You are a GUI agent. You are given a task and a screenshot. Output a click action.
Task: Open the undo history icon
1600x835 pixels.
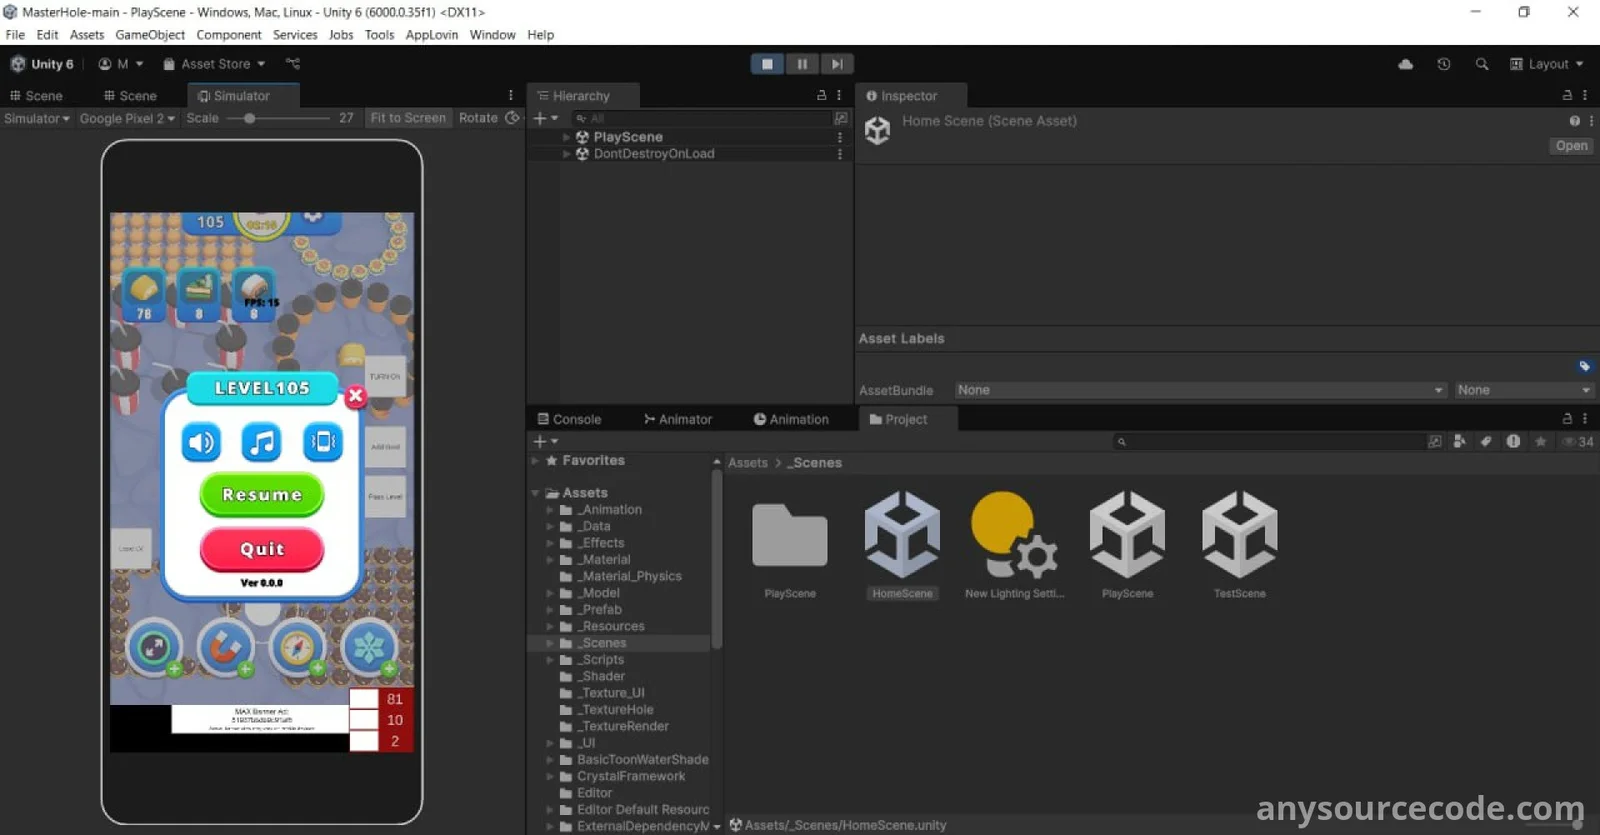click(1443, 64)
